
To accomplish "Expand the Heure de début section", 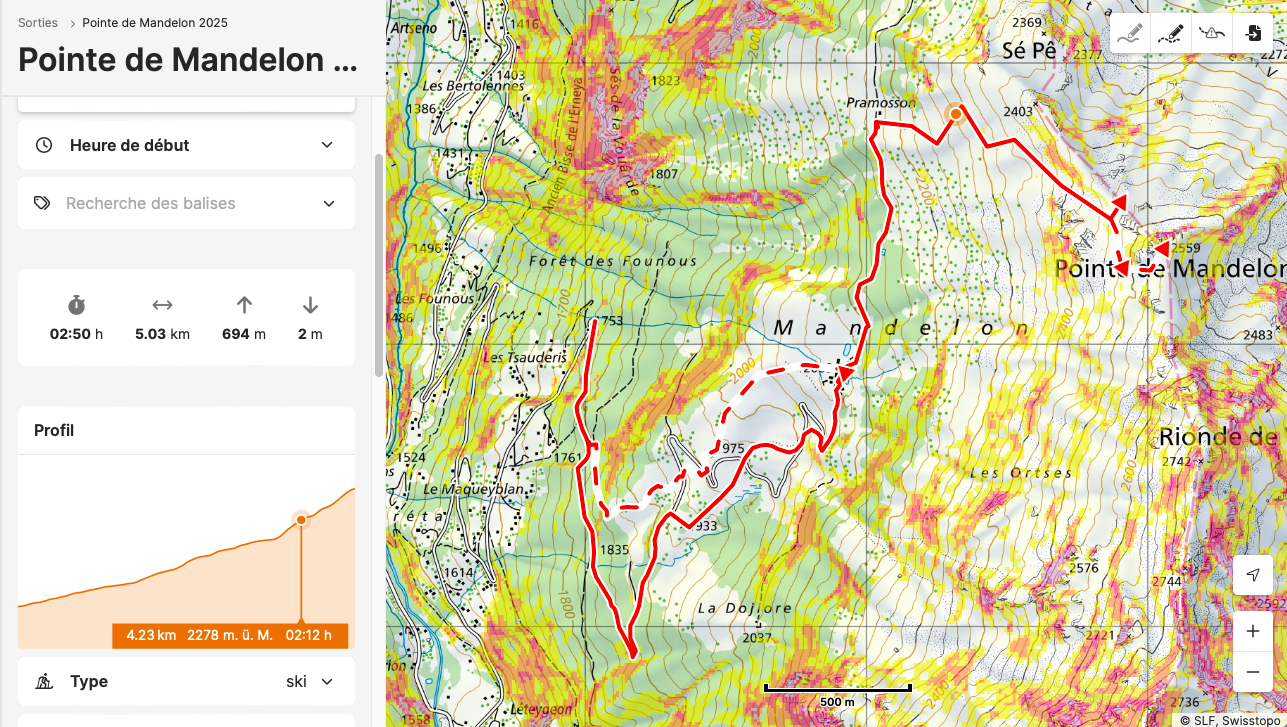I will coord(327,145).
